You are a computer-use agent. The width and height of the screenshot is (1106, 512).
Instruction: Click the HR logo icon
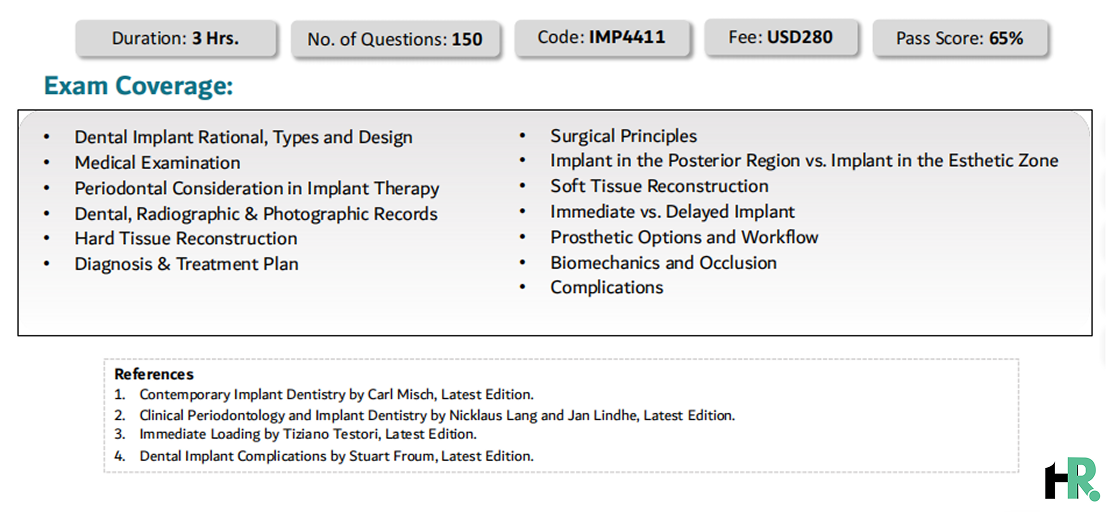[1071, 479]
